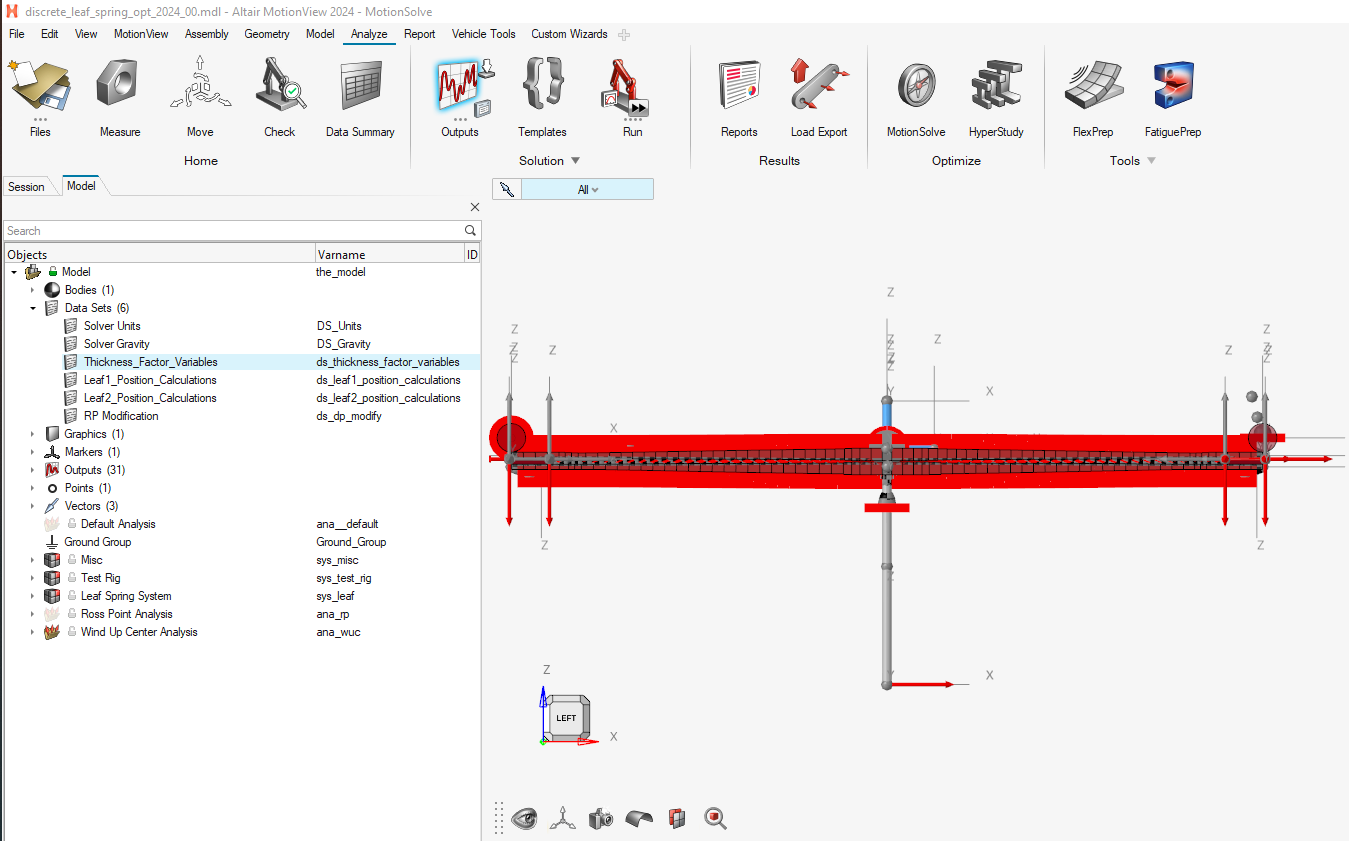The width and height of the screenshot is (1349, 841).
Task: Open the FlexPrep tool
Action: click(1093, 97)
